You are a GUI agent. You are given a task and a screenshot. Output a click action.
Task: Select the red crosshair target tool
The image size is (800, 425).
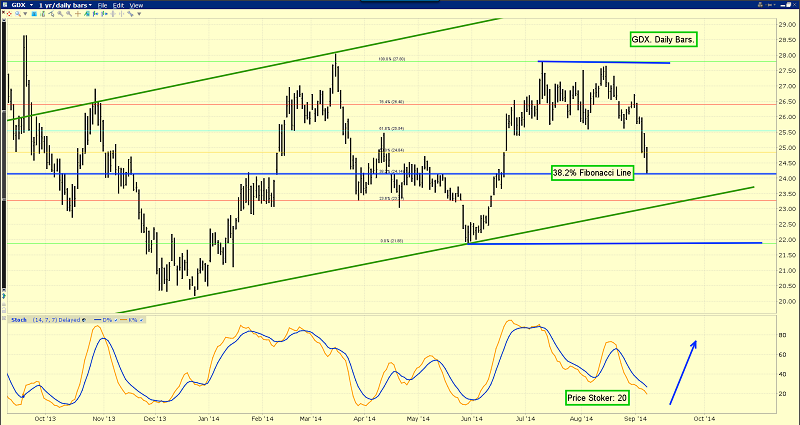click(x=9, y=14)
